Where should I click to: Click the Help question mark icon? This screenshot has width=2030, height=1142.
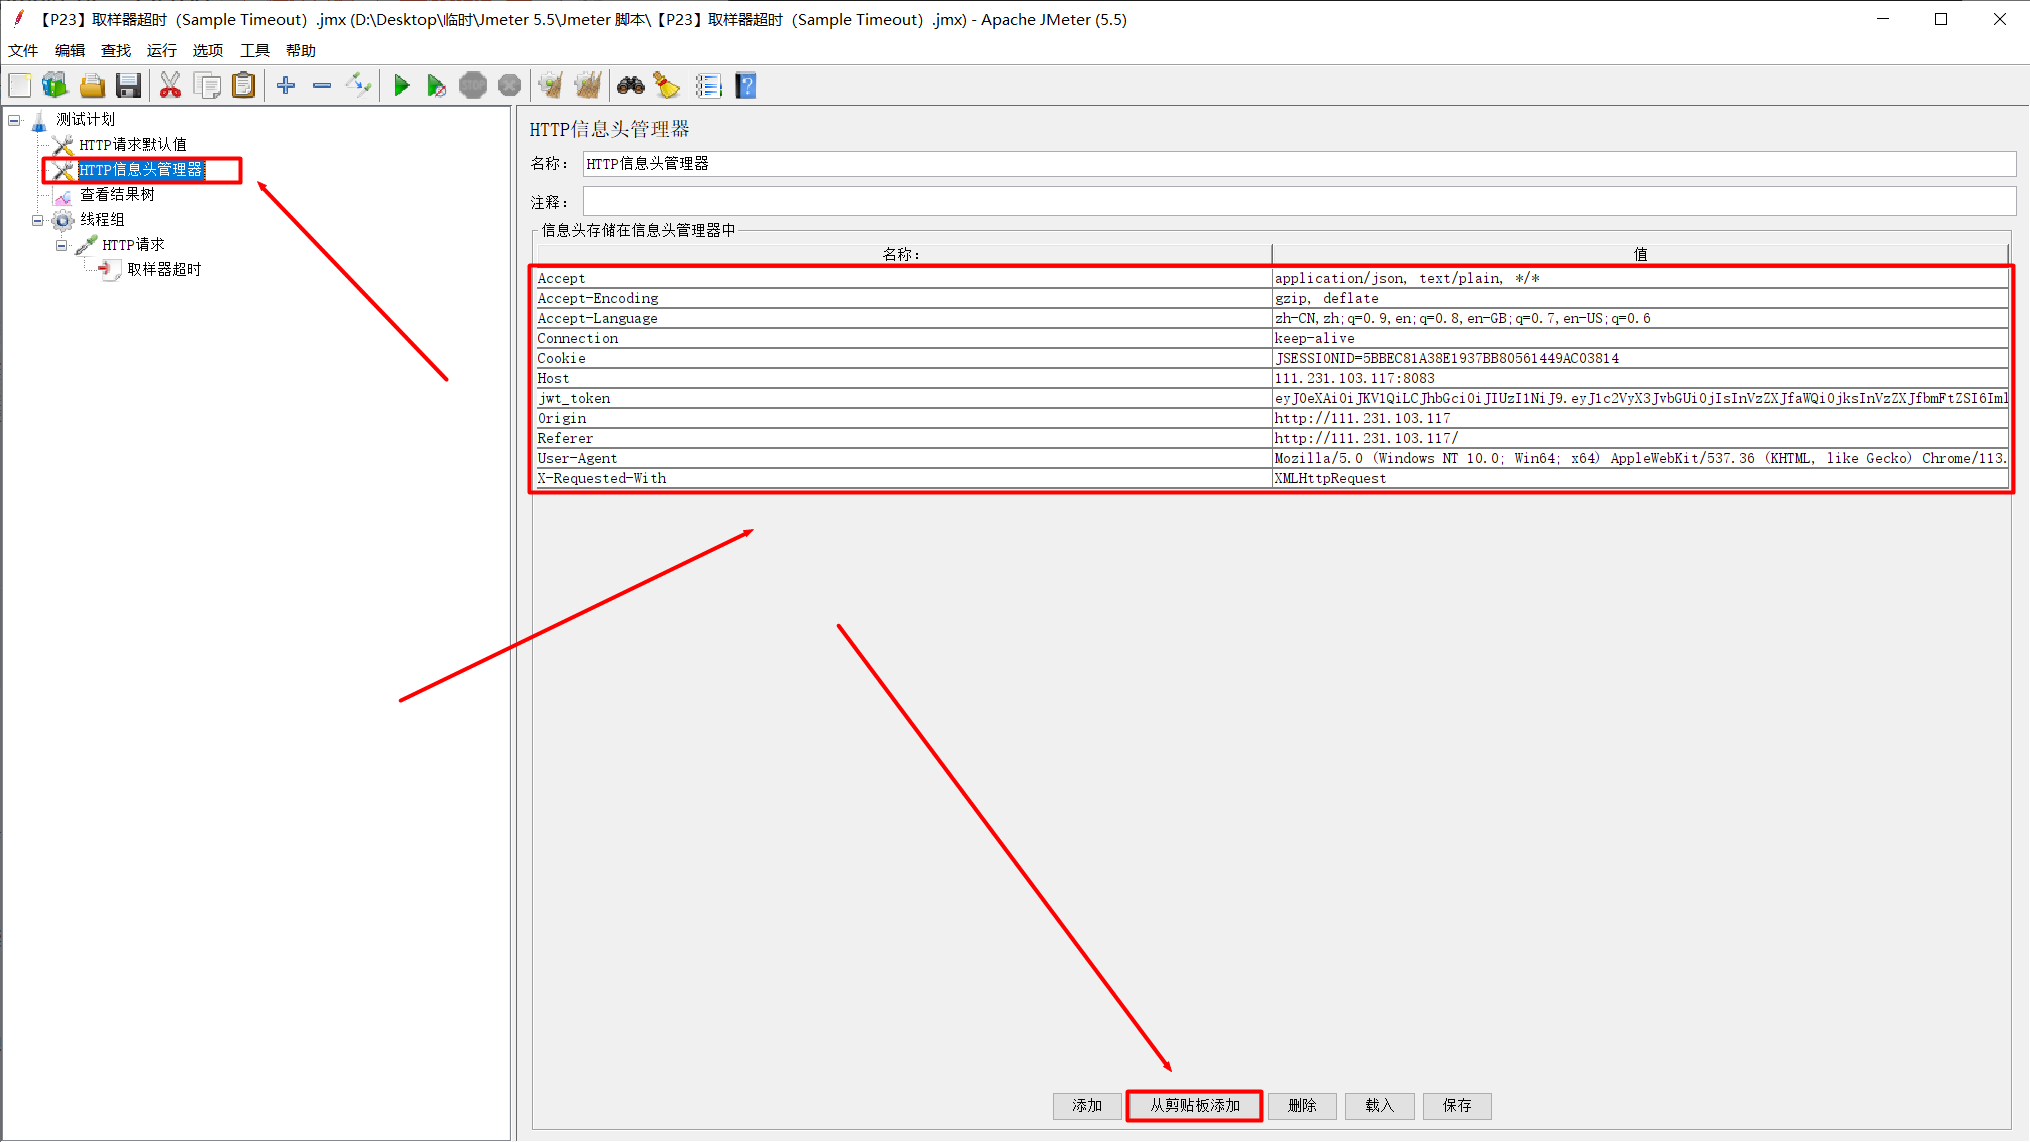746,86
